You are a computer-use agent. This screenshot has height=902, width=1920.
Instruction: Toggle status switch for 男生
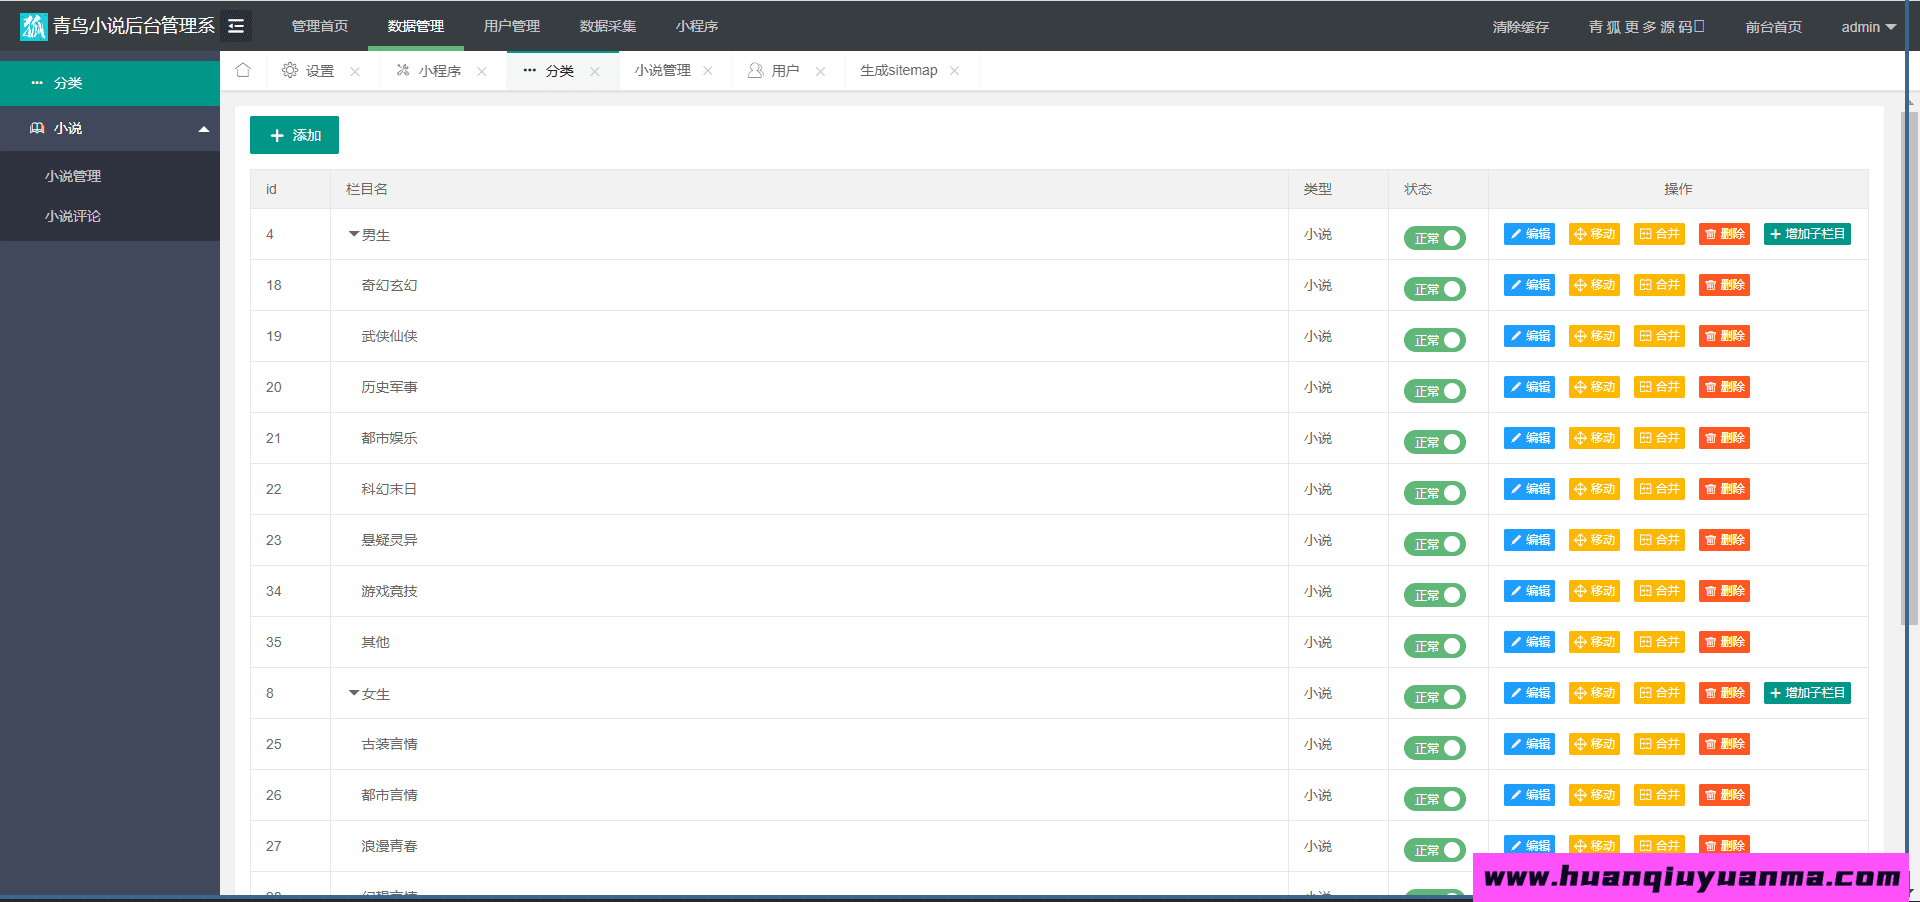click(1435, 238)
